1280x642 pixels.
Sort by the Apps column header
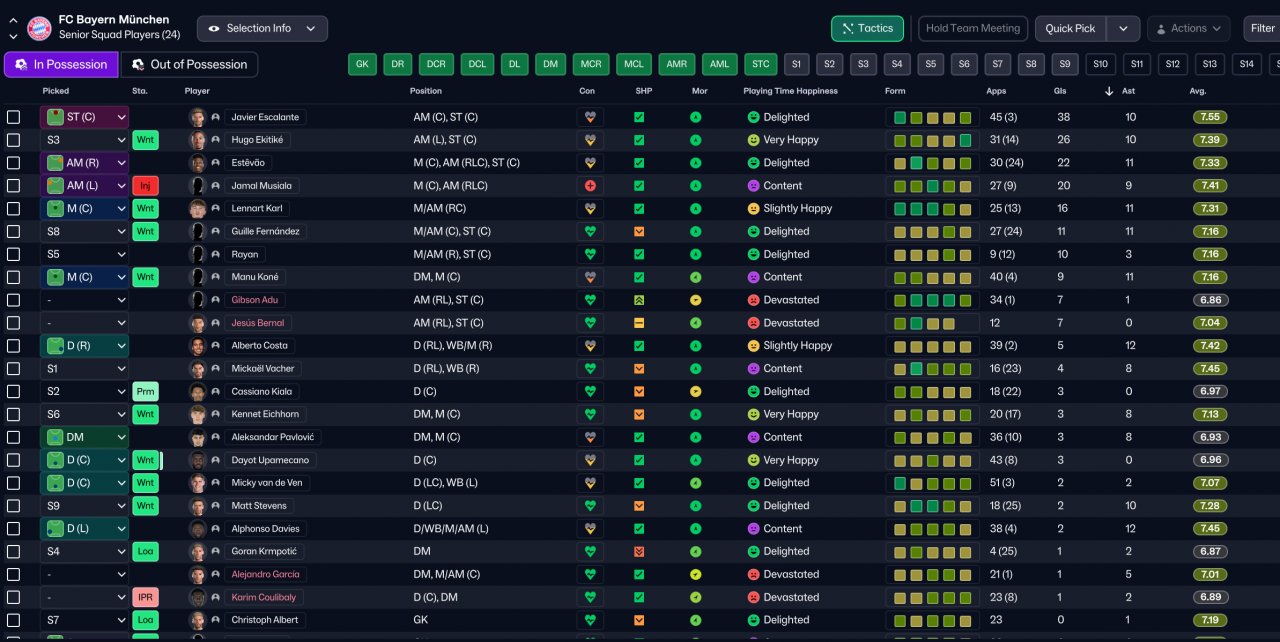(996, 91)
